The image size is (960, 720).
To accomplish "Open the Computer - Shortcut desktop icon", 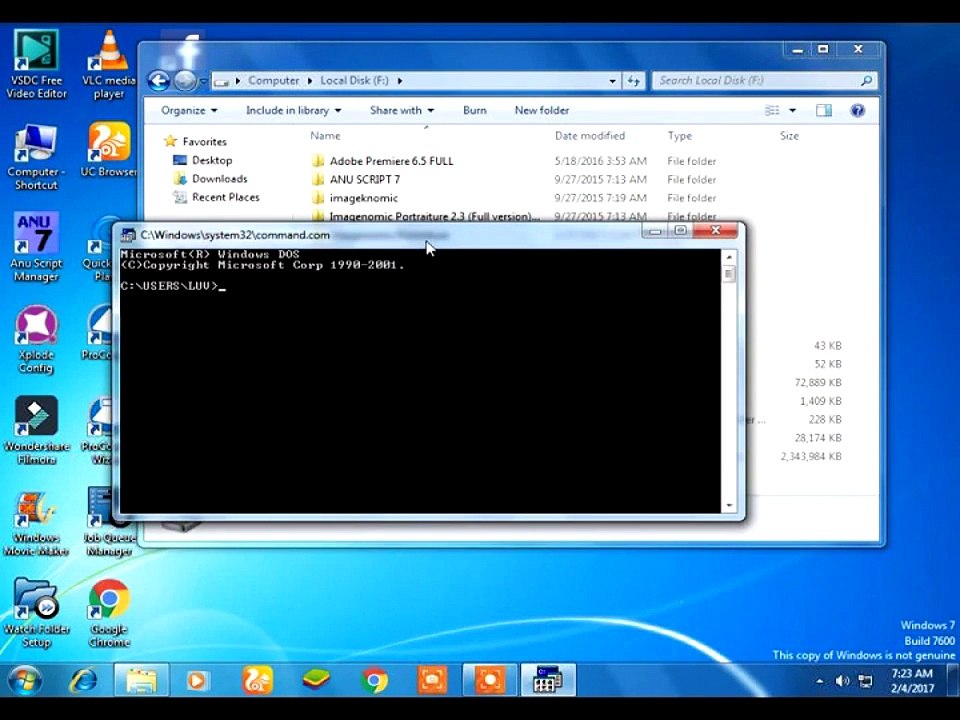I will click(36, 157).
